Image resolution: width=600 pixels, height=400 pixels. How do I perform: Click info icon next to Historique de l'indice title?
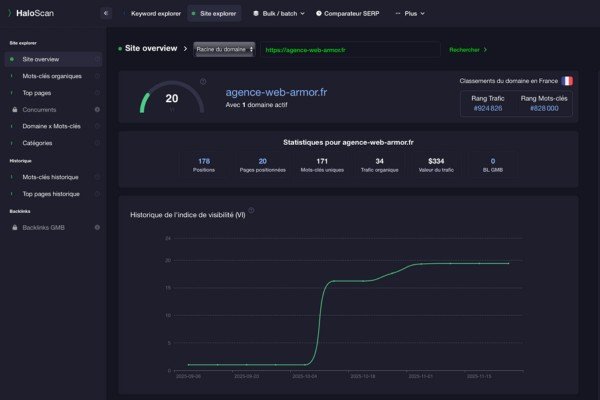pos(251,211)
